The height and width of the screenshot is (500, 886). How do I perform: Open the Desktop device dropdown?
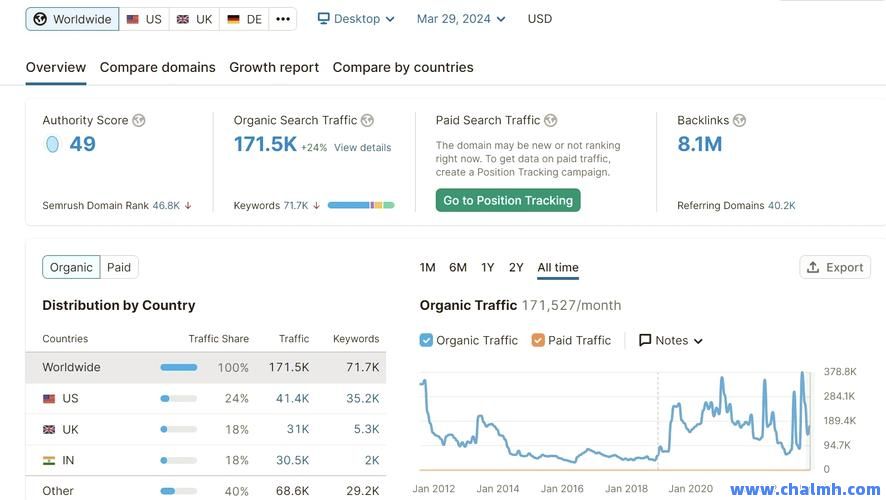coord(356,19)
